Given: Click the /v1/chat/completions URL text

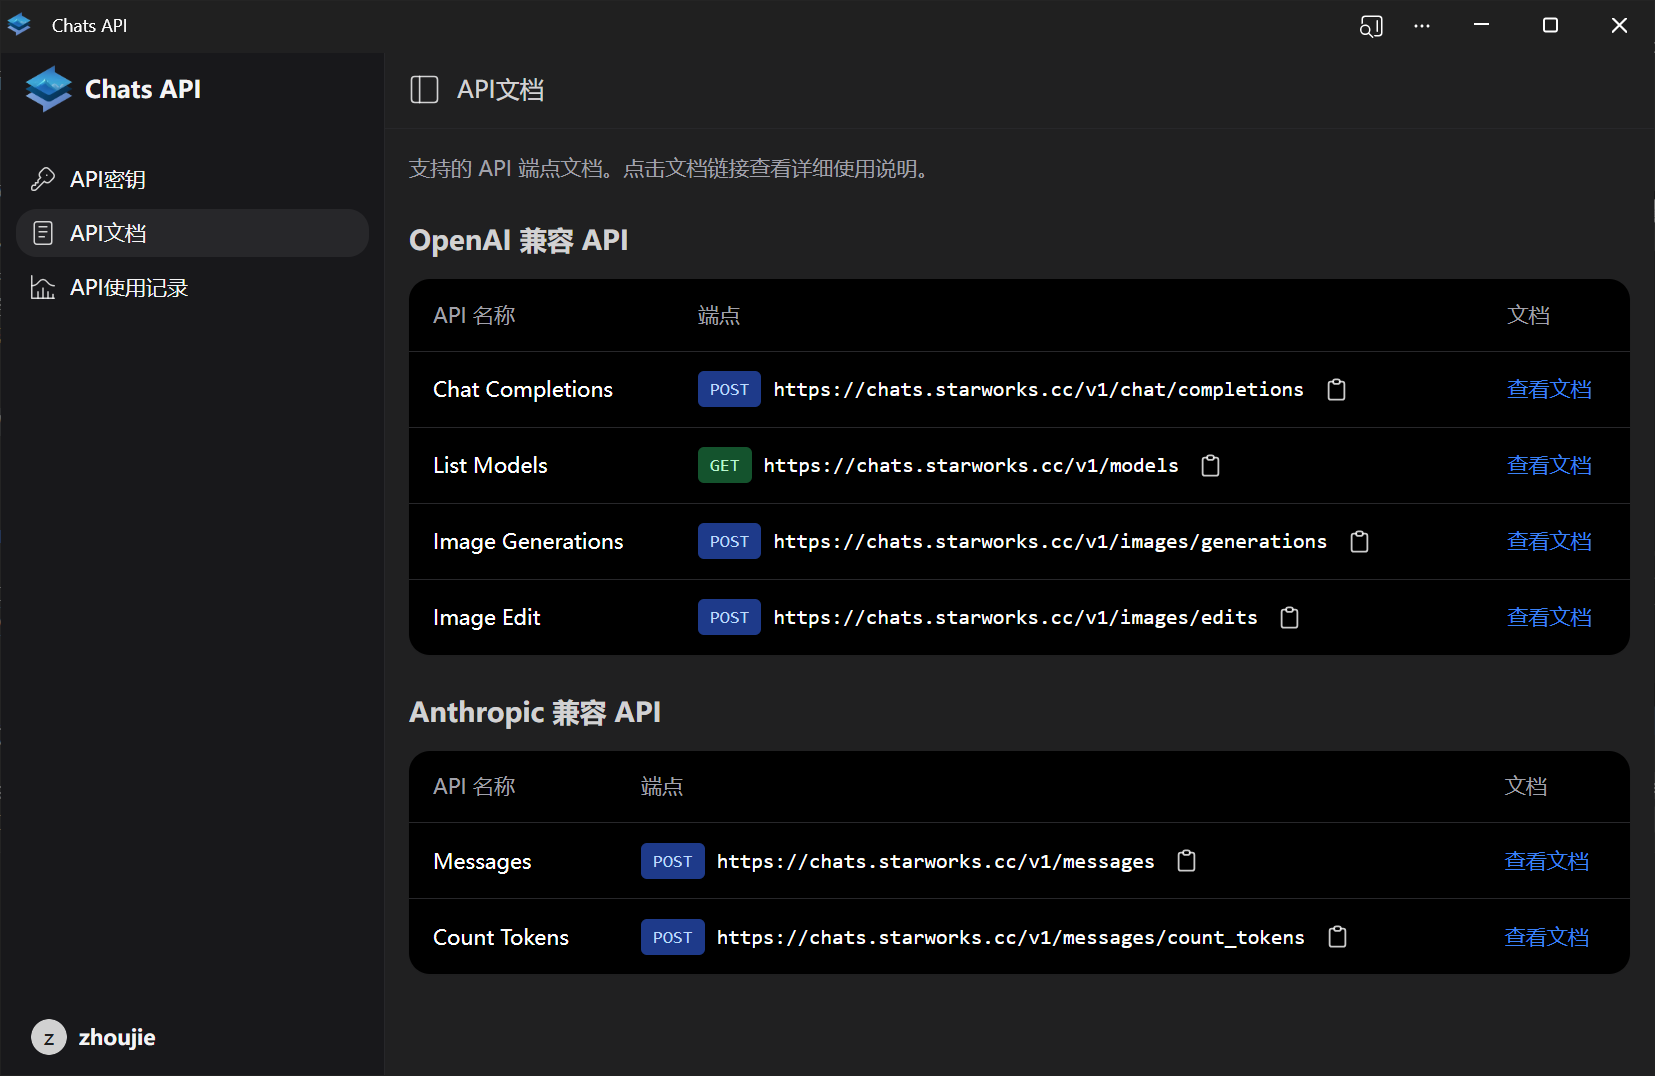Looking at the screenshot, I should (x=1038, y=390).
